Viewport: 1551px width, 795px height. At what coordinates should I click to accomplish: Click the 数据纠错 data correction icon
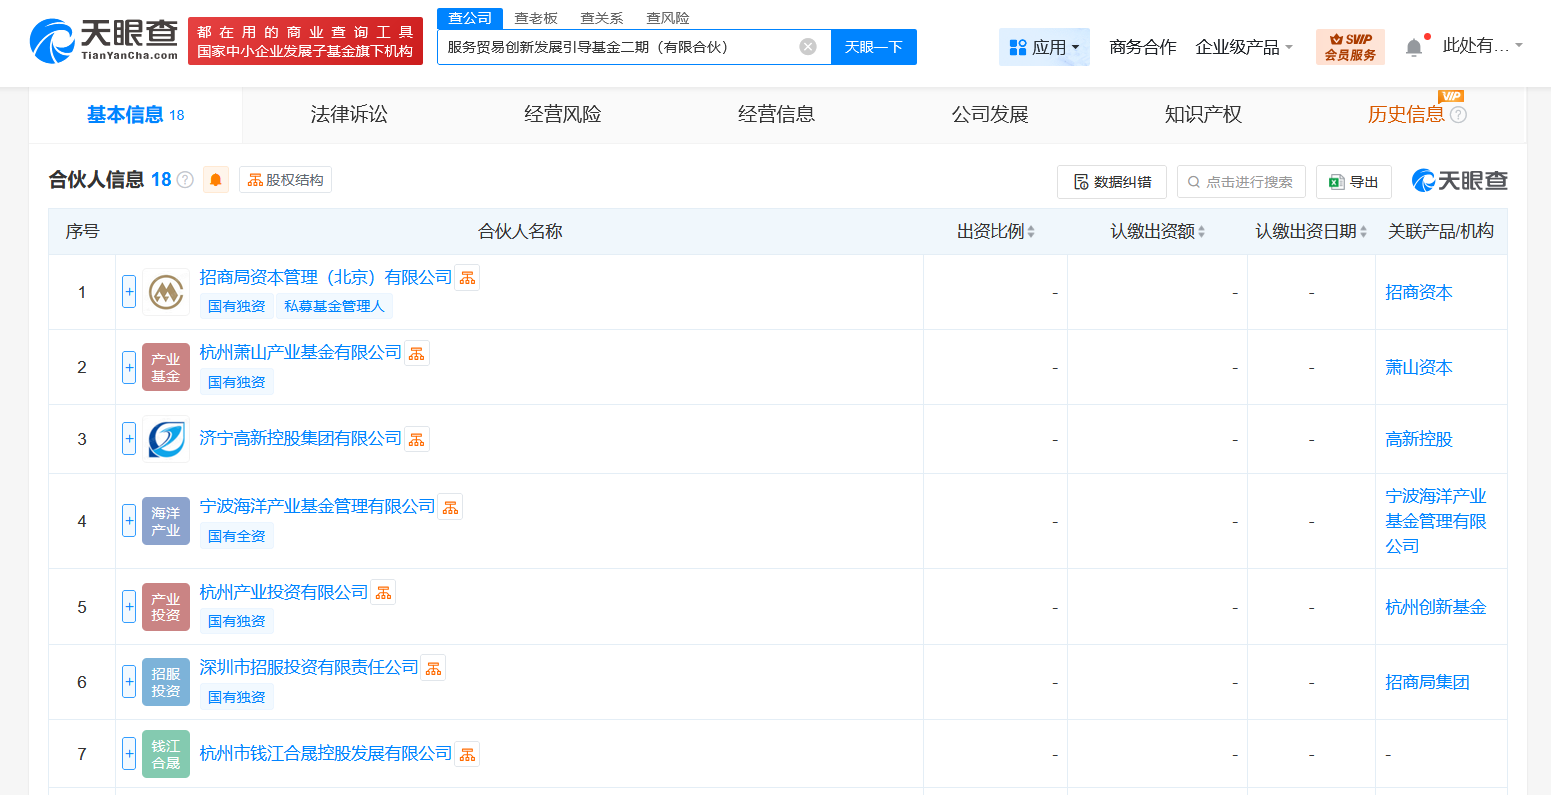tap(1081, 182)
